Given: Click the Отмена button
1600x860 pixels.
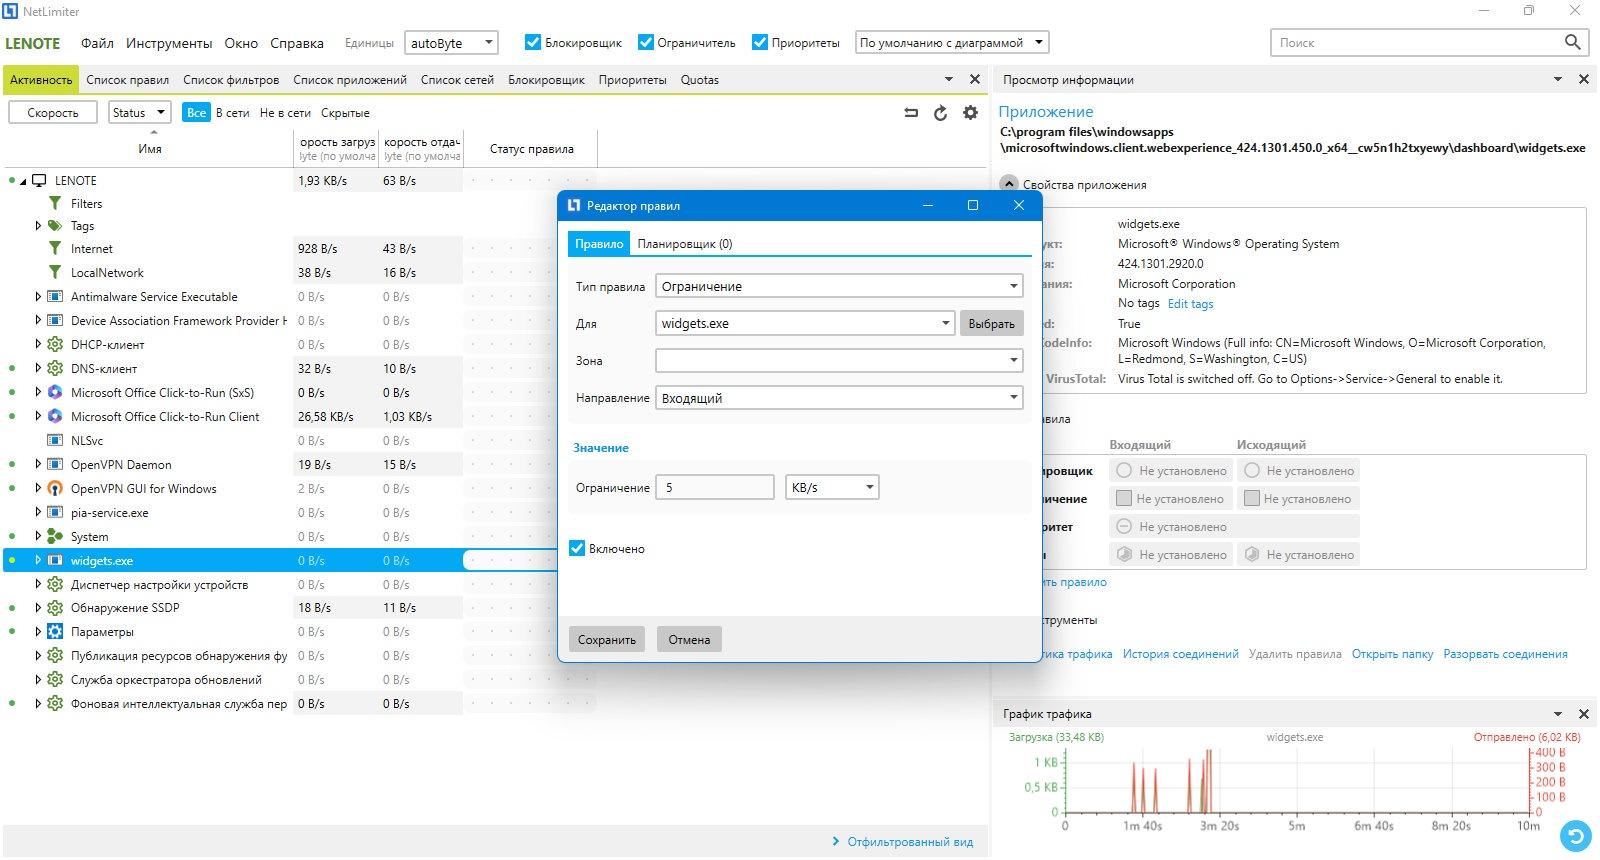Looking at the screenshot, I should [689, 639].
